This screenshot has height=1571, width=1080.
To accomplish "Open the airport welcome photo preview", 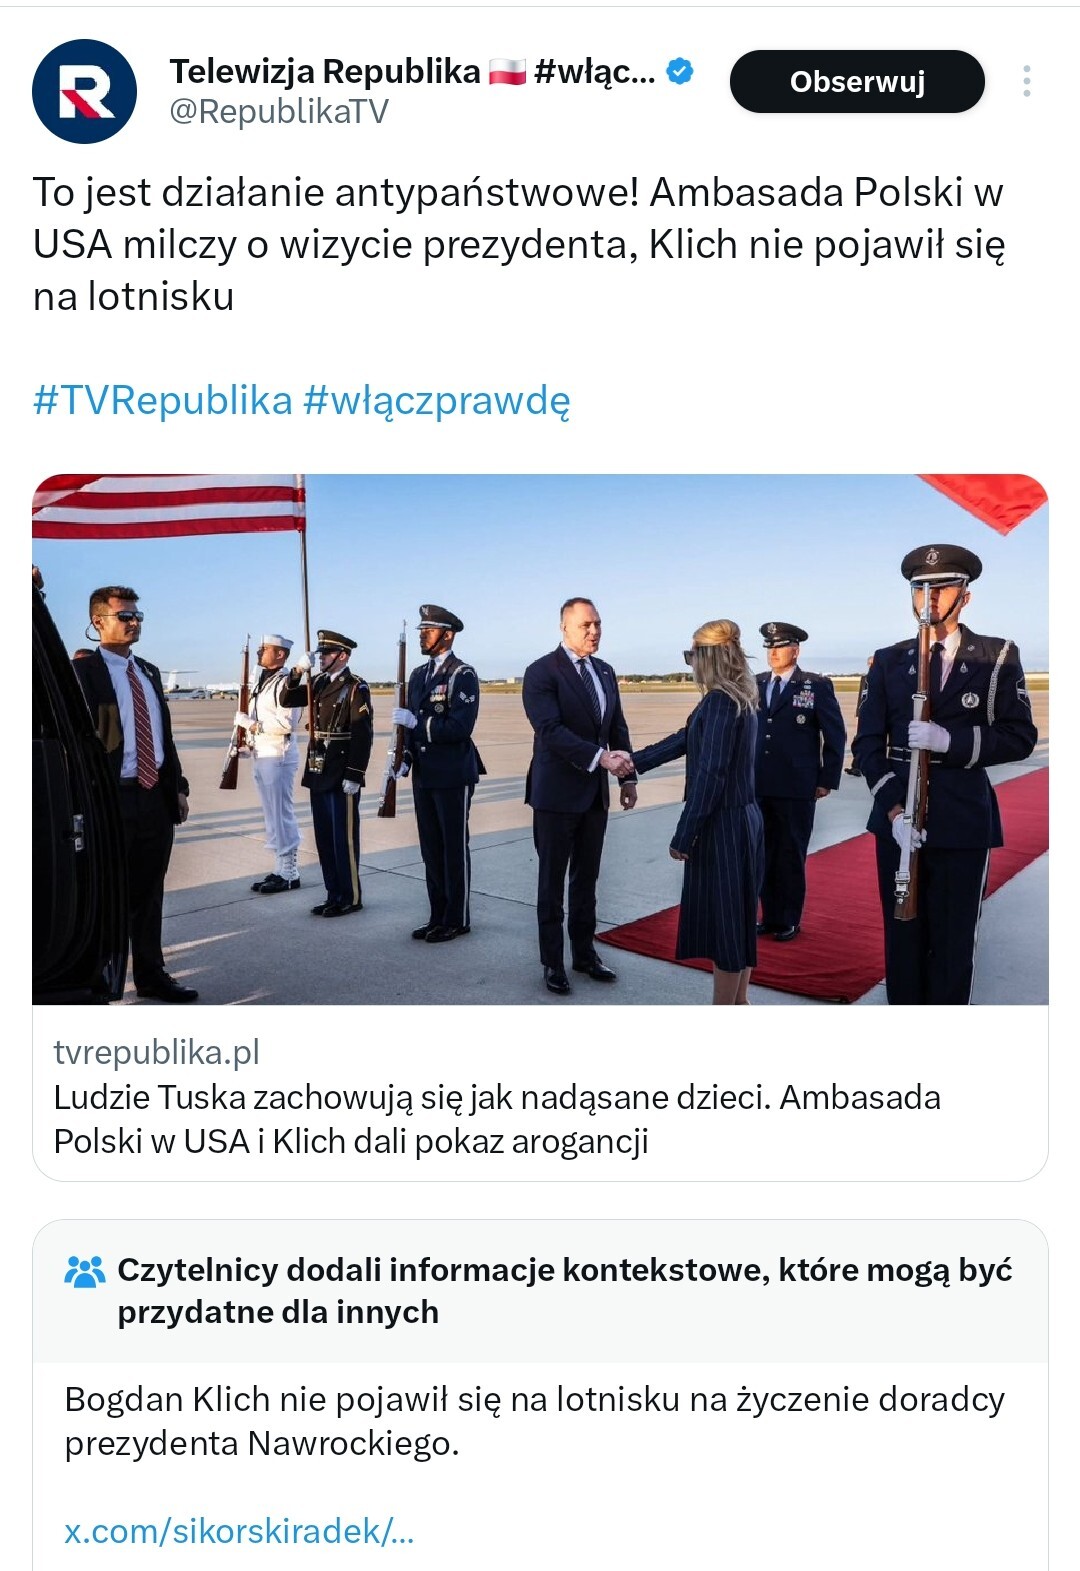I will (540, 739).
